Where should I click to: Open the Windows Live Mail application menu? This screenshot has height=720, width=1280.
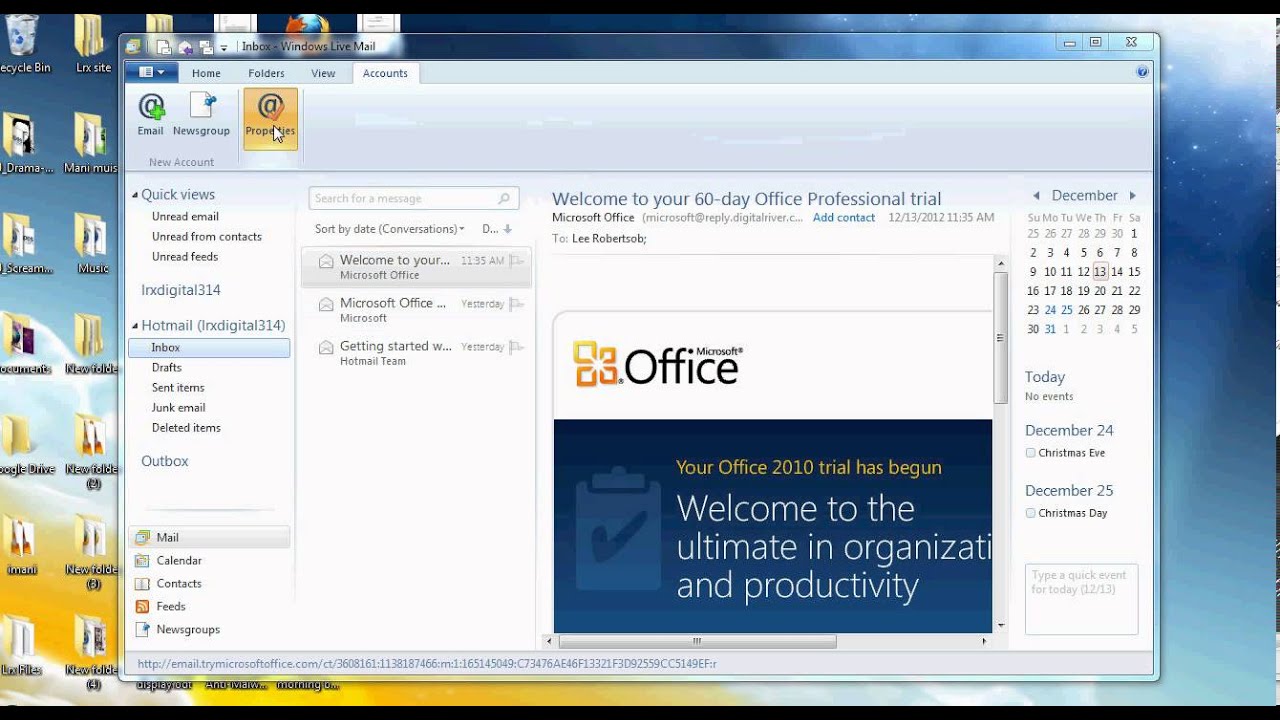click(x=151, y=72)
